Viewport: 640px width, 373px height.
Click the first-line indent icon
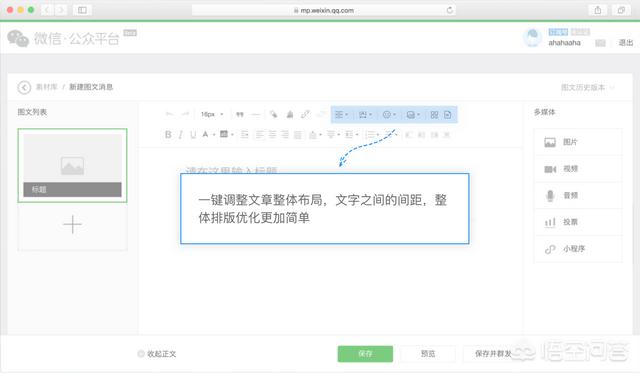(x=244, y=134)
